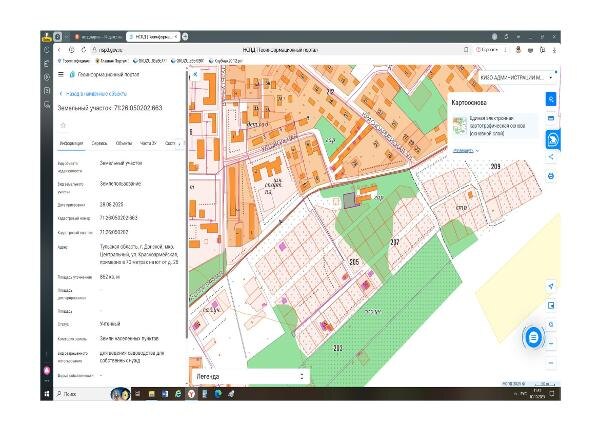Activate the blue search tool on the map toolbar
Screen dimensions: 600x424
(551, 99)
